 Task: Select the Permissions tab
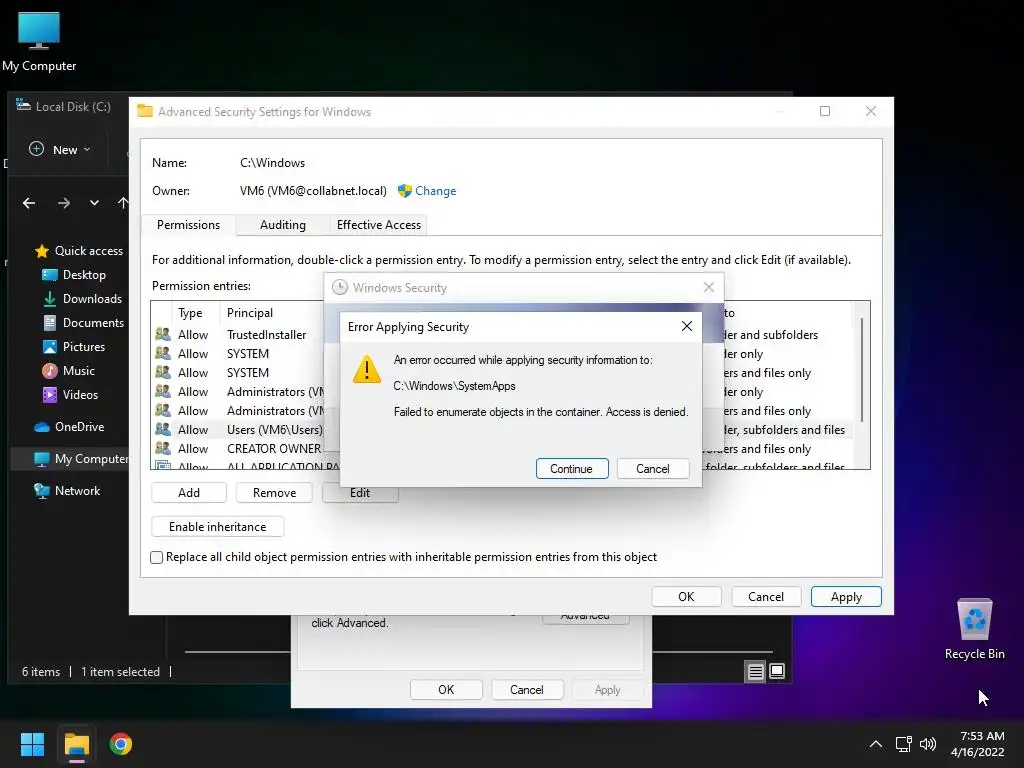pyautogui.click(x=188, y=225)
